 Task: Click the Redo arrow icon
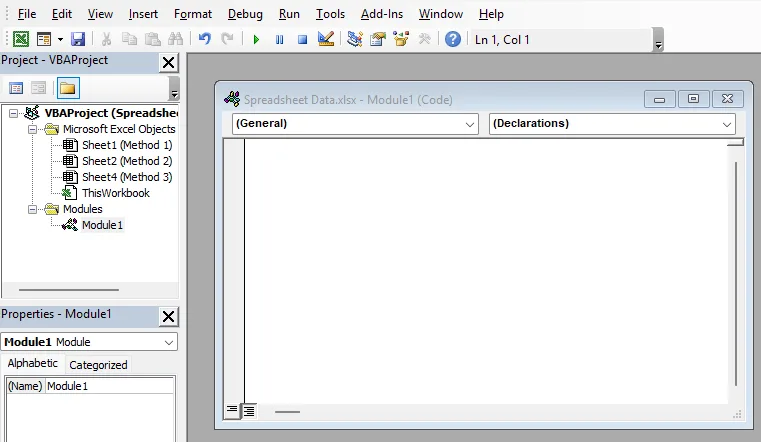pos(227,39)
